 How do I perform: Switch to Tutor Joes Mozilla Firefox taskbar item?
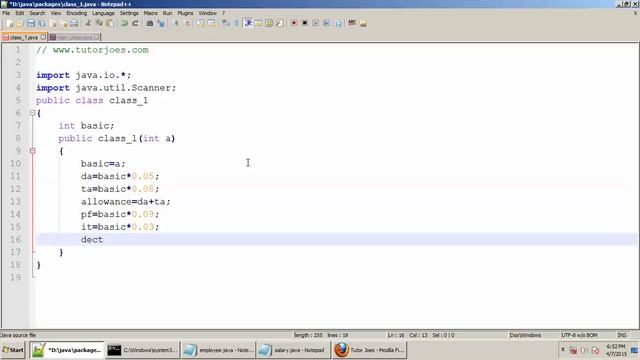pyautogui.click(x=369, y=350)
